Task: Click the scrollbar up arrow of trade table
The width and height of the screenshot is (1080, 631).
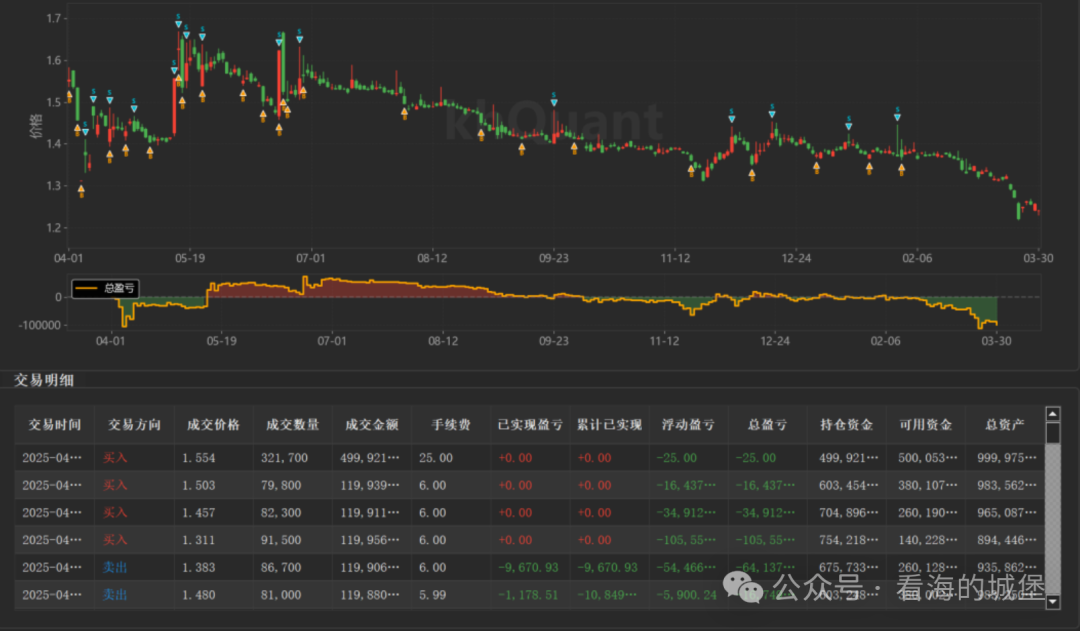Action: 1052,414
